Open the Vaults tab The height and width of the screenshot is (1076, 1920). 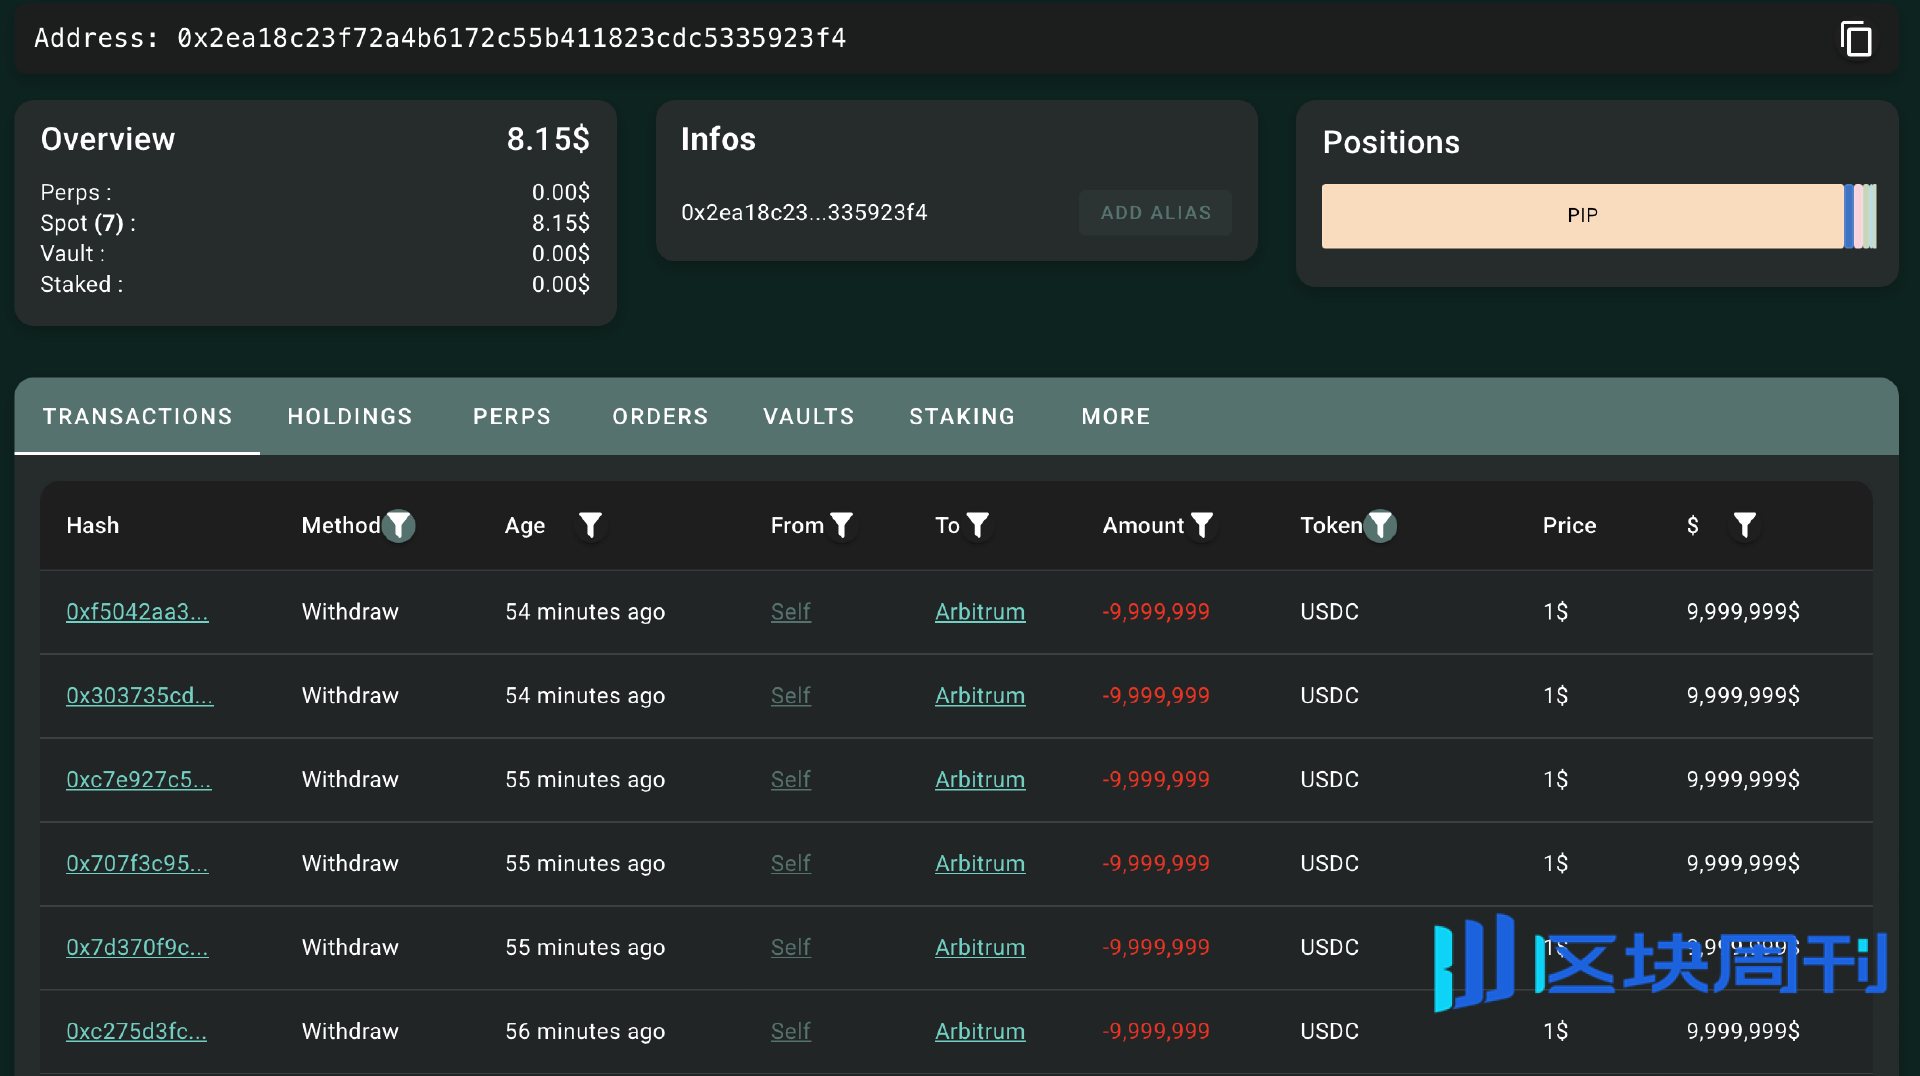(809, 416)
